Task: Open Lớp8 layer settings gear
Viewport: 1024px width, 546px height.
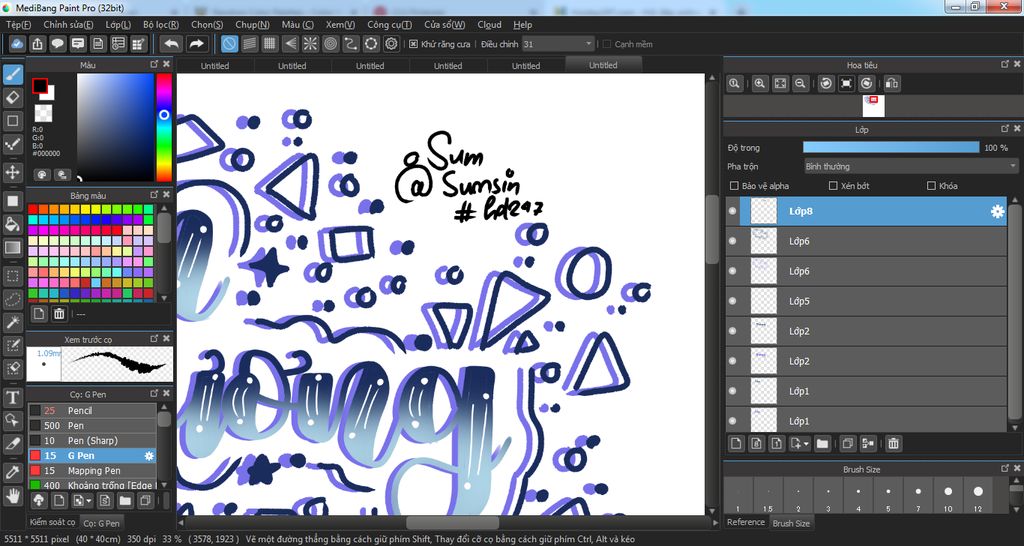Action: tap(997, 211)
